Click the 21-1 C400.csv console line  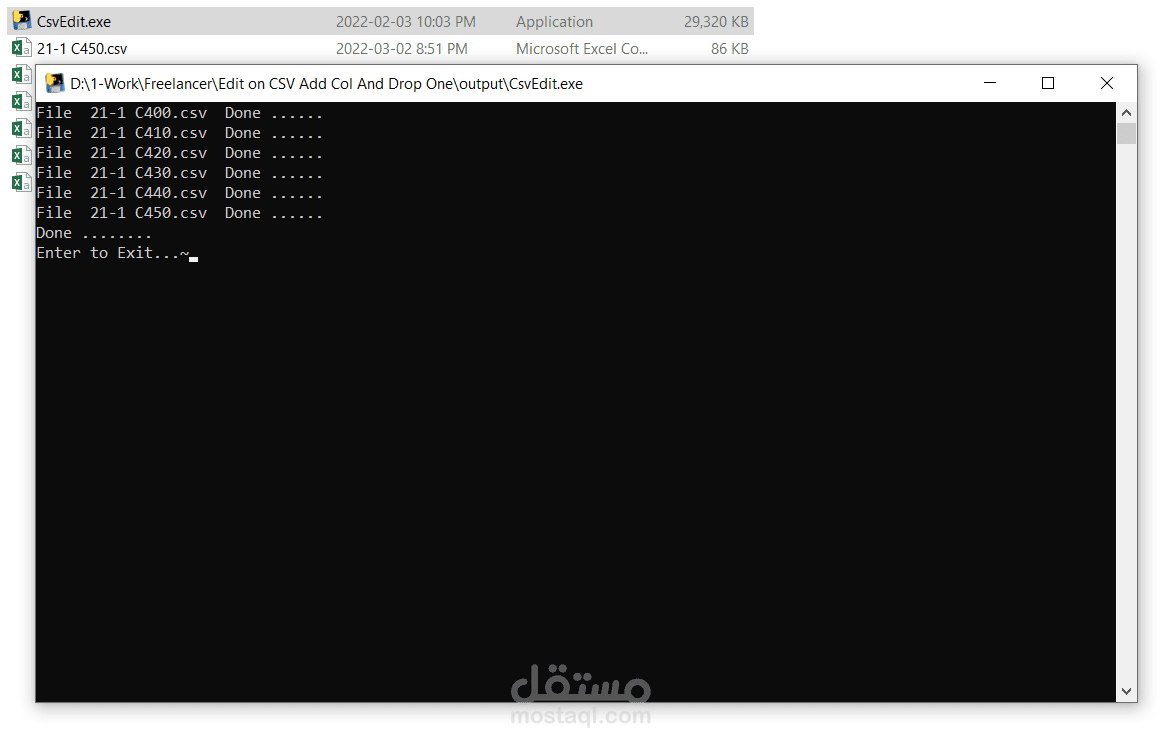pyautogui.click(x=179, y=113)
